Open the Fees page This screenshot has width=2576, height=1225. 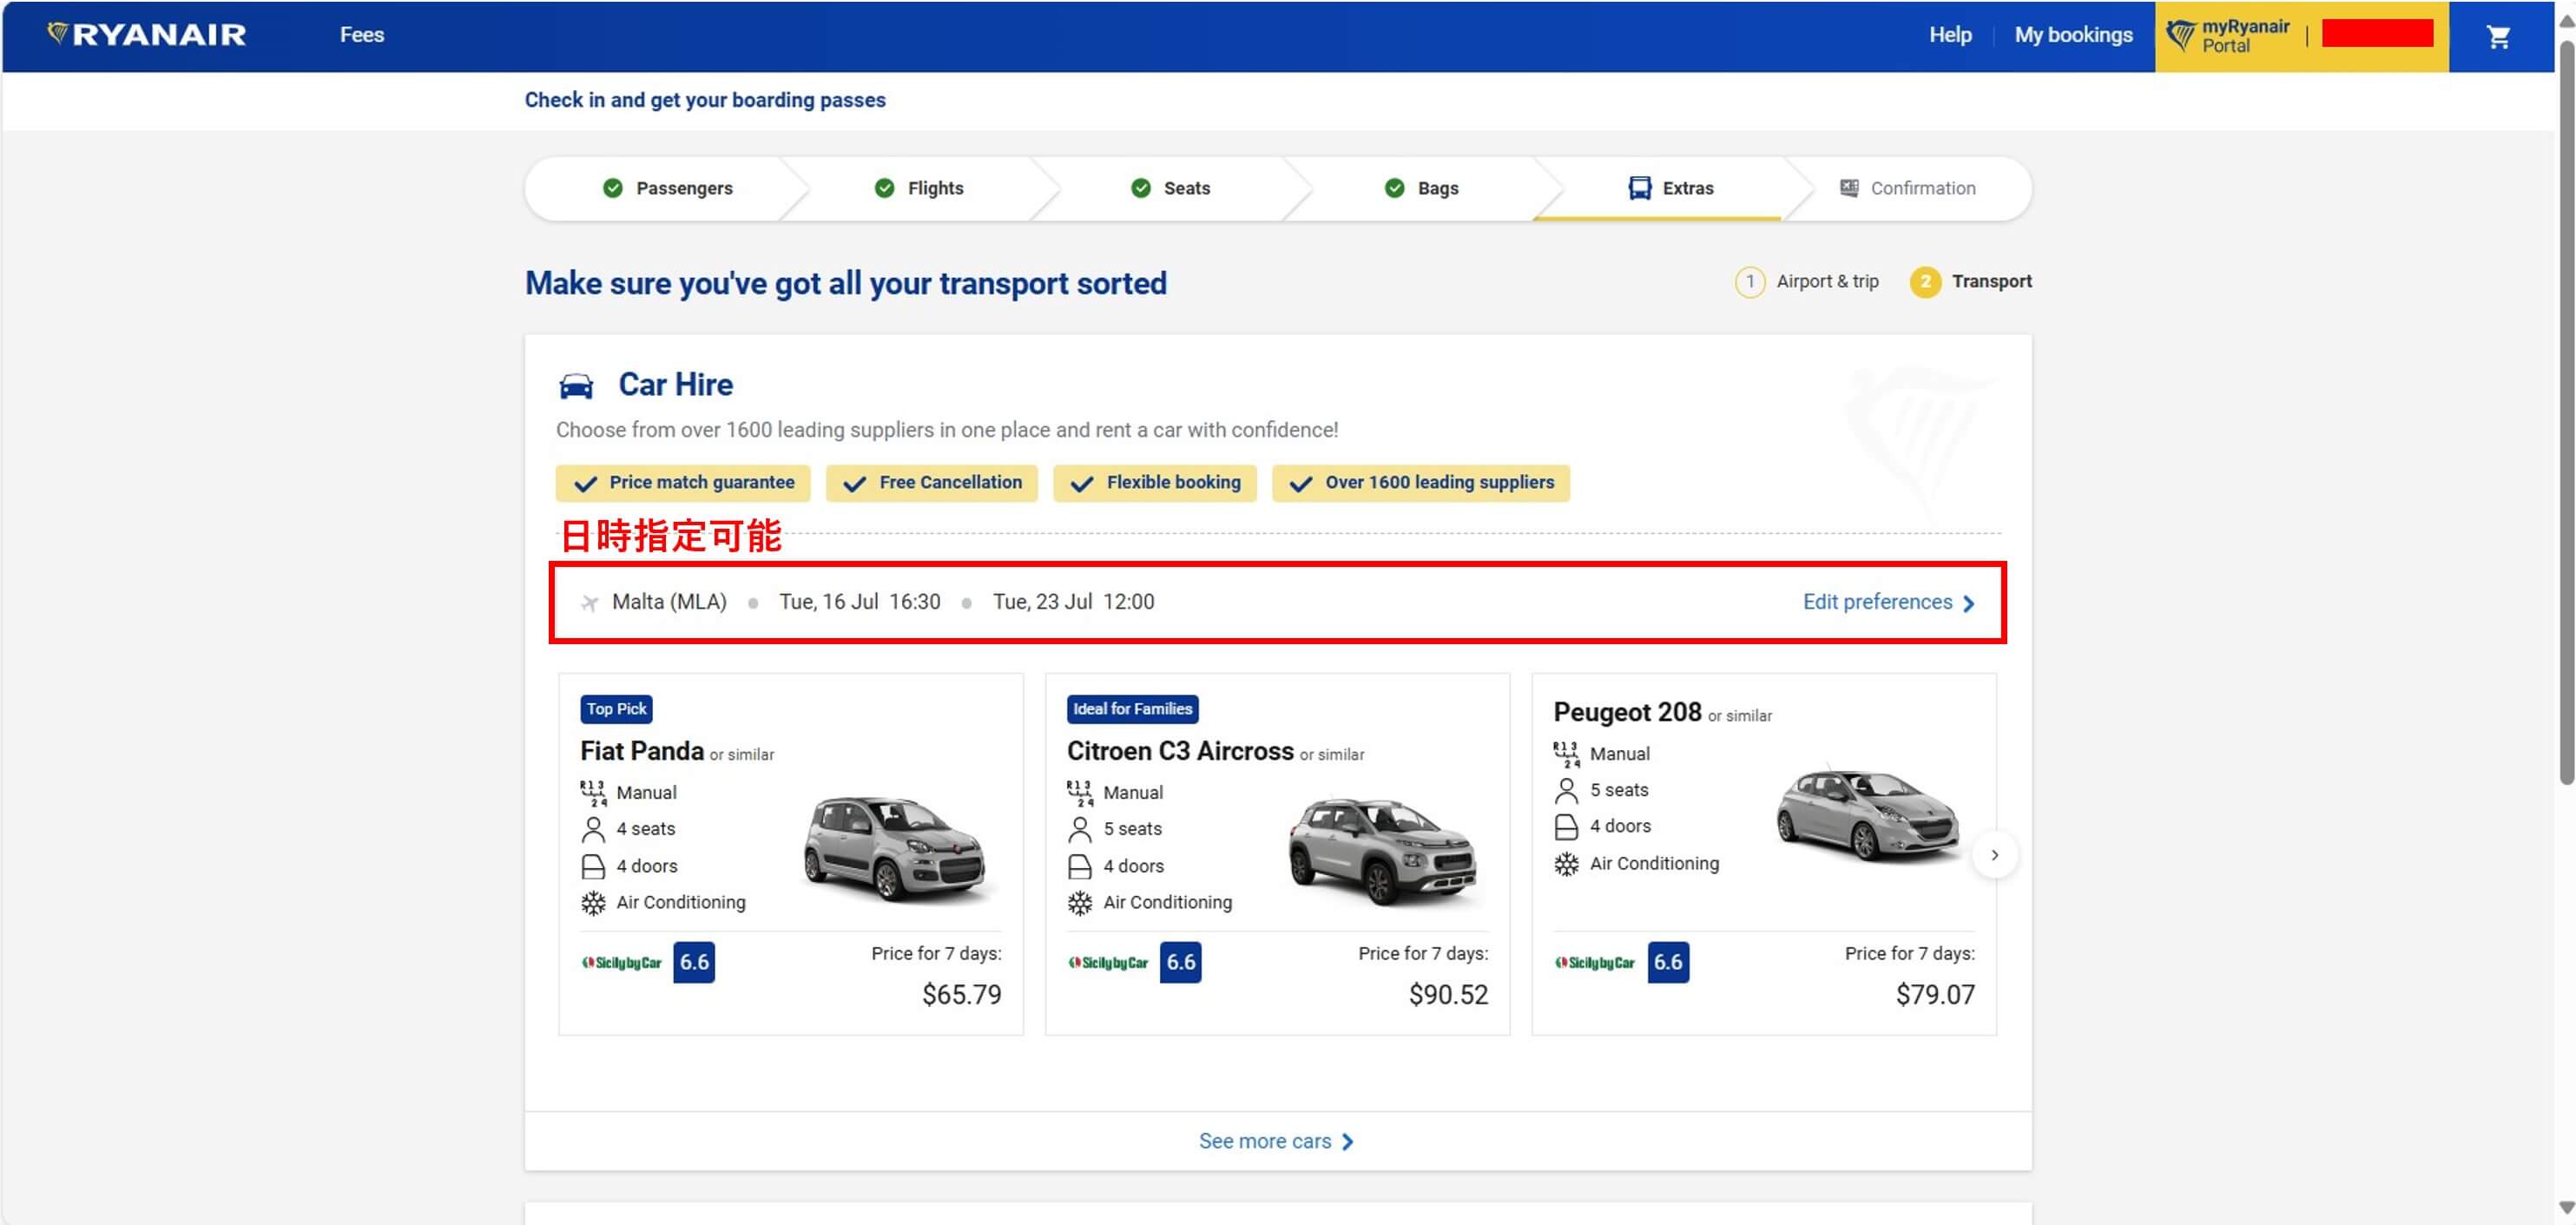click(x=362, y=35)
